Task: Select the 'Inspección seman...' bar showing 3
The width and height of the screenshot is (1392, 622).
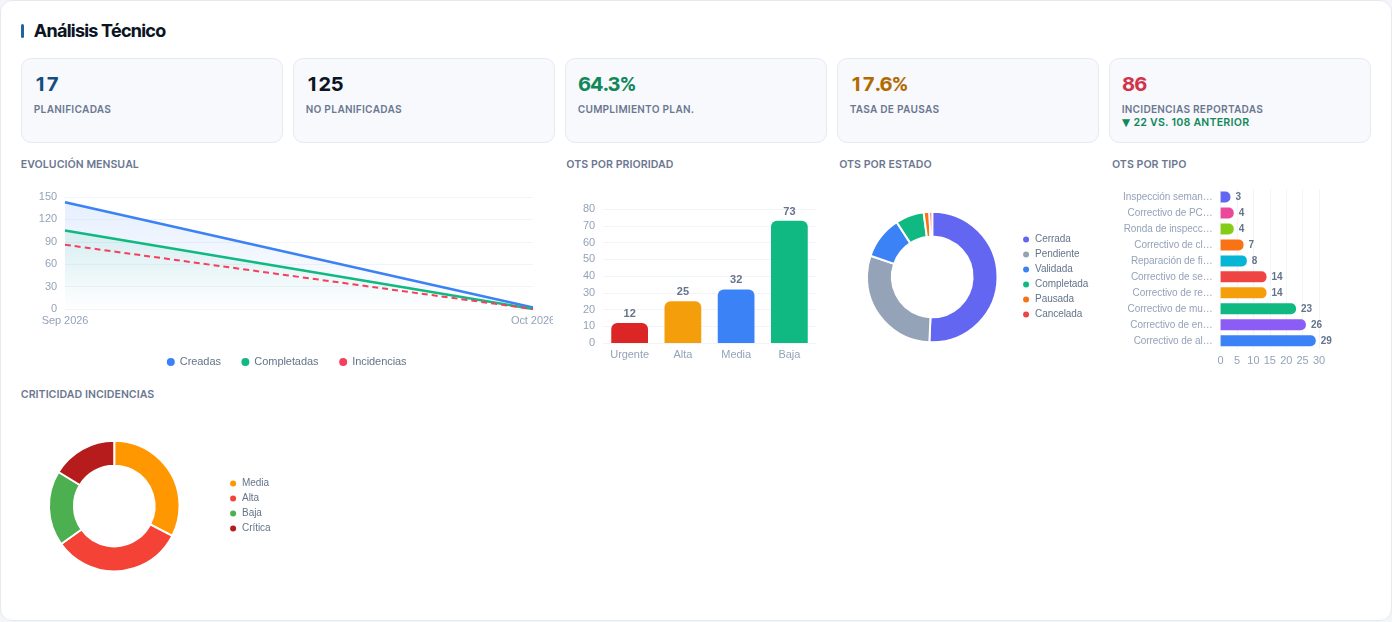Action: [1225, 197]
